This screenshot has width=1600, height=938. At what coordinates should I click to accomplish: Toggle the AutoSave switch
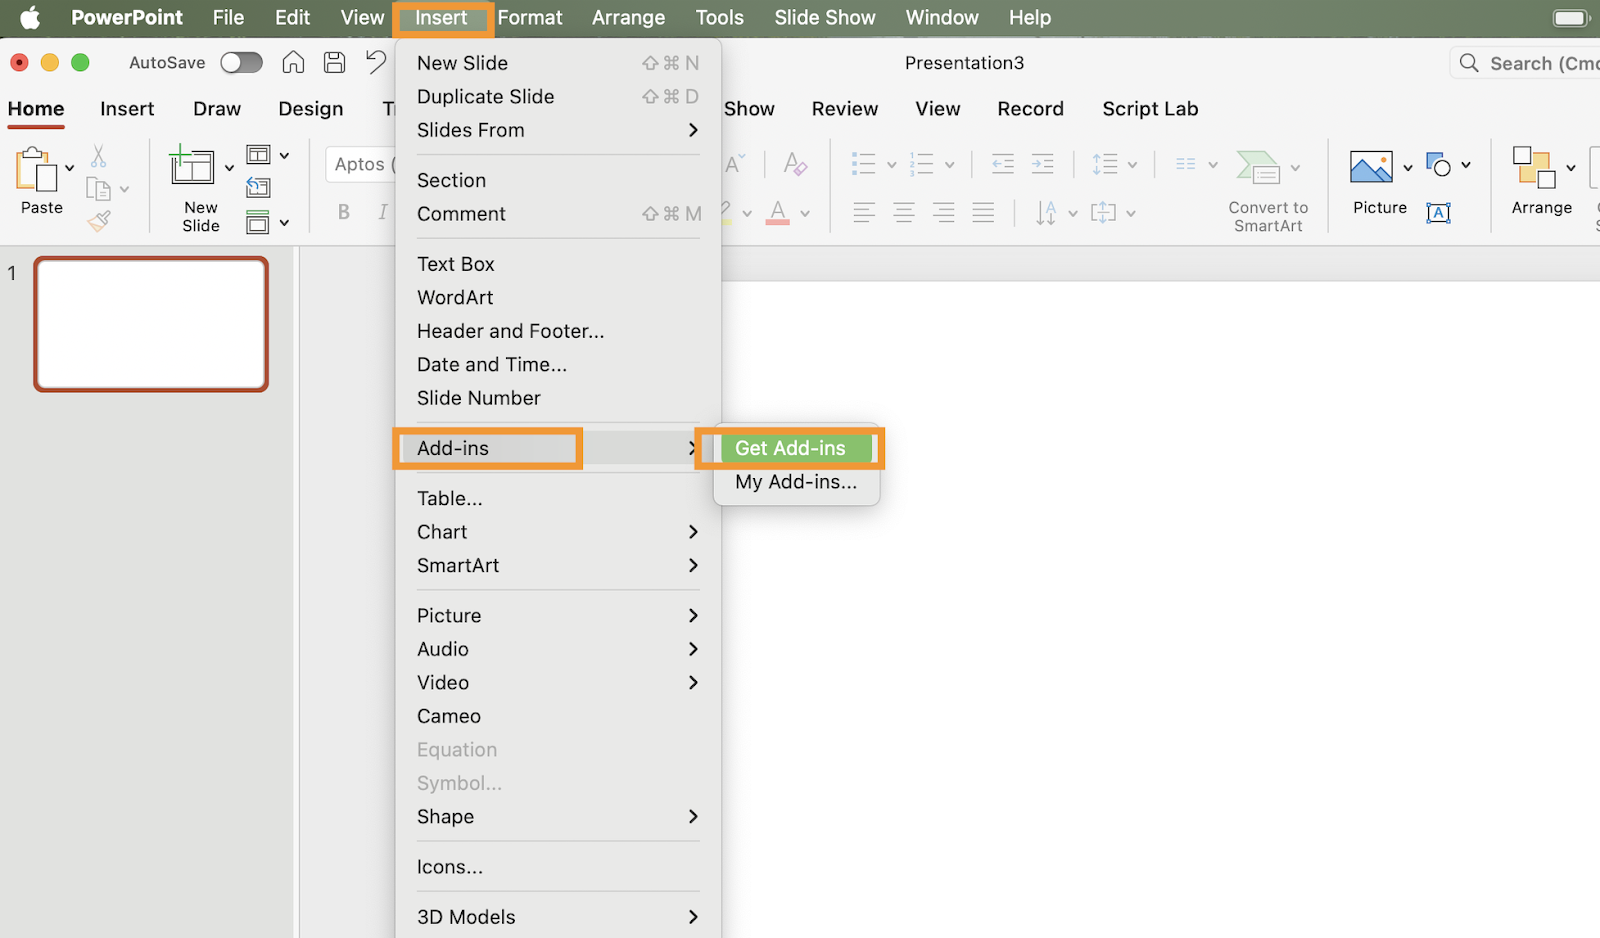click(241, 62)
